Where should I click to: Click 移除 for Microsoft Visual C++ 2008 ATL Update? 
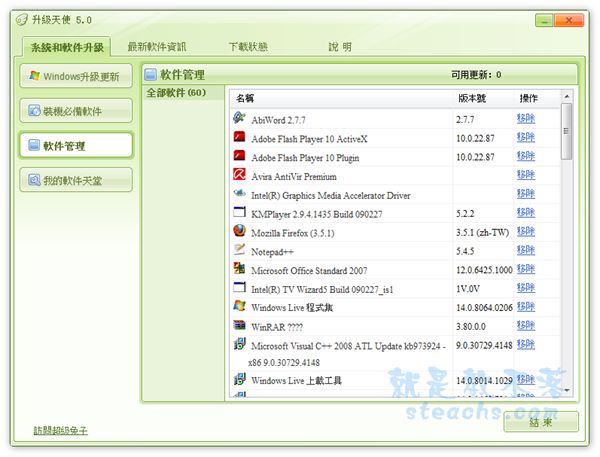click(x=526, y=344)
